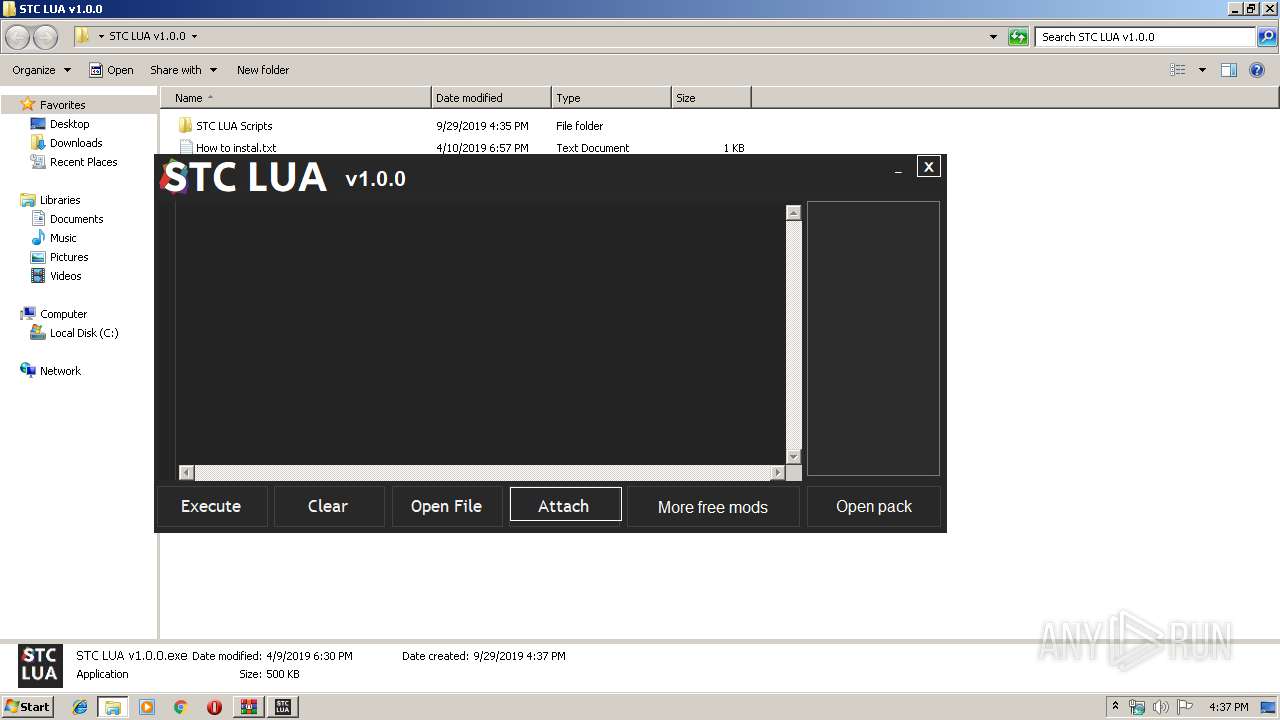This screenshot has width=1280, height=720.
Task: Click the folder root breadcrumb dropdown arrow
Action: tap(101, 36)
